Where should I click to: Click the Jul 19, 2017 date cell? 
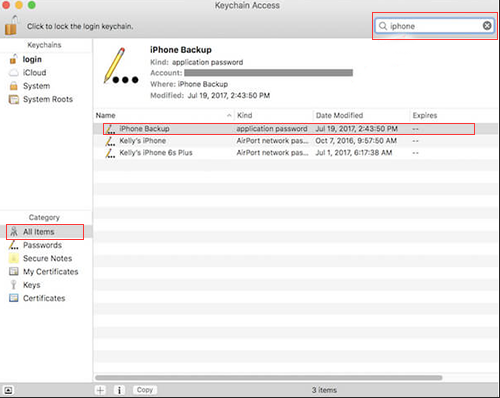point(356,129)
